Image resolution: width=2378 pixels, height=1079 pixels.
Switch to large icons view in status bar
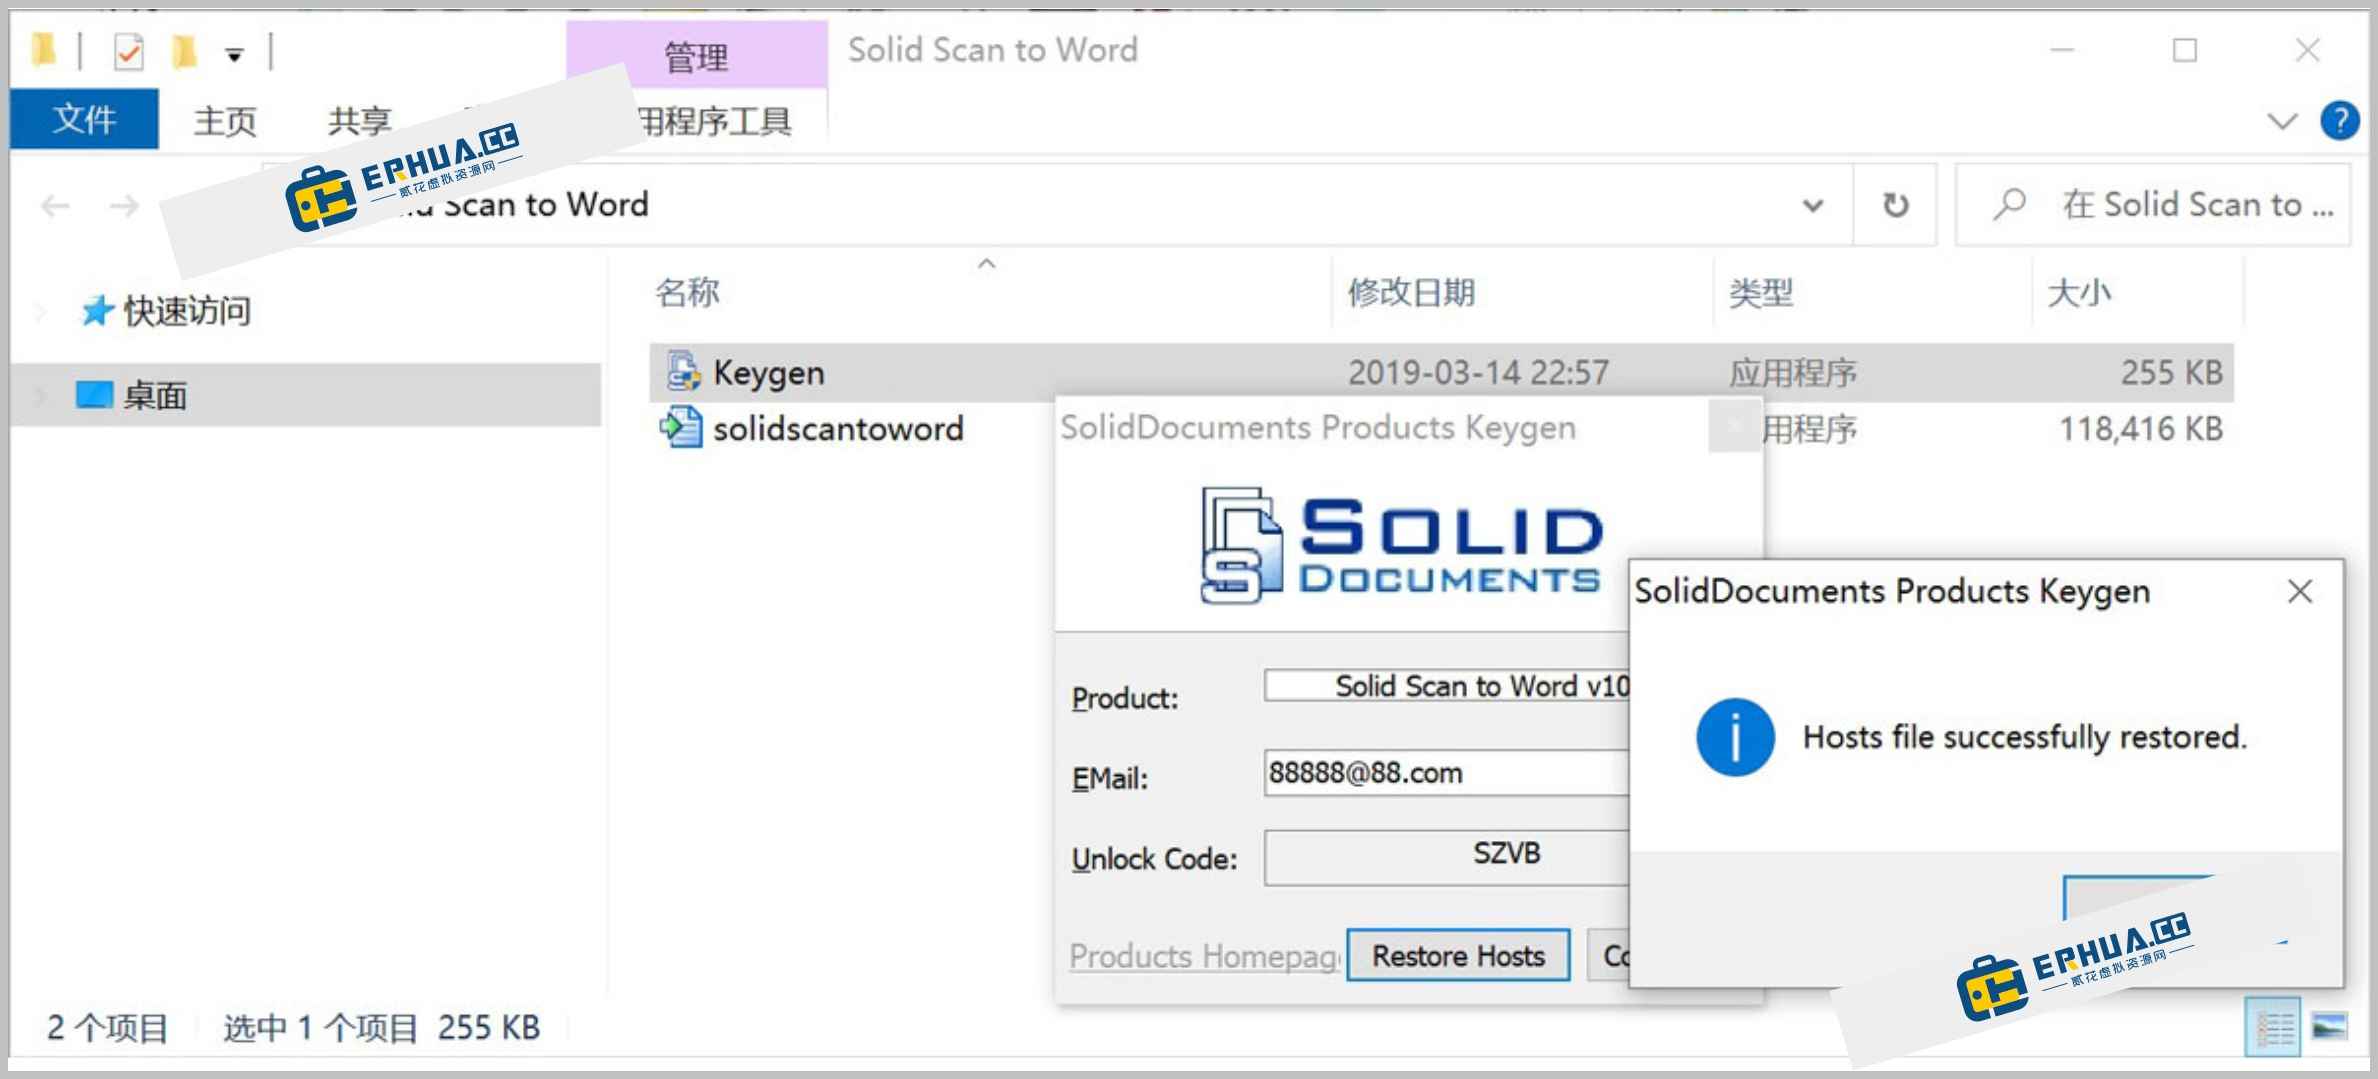click(x=2330, y=1027)
